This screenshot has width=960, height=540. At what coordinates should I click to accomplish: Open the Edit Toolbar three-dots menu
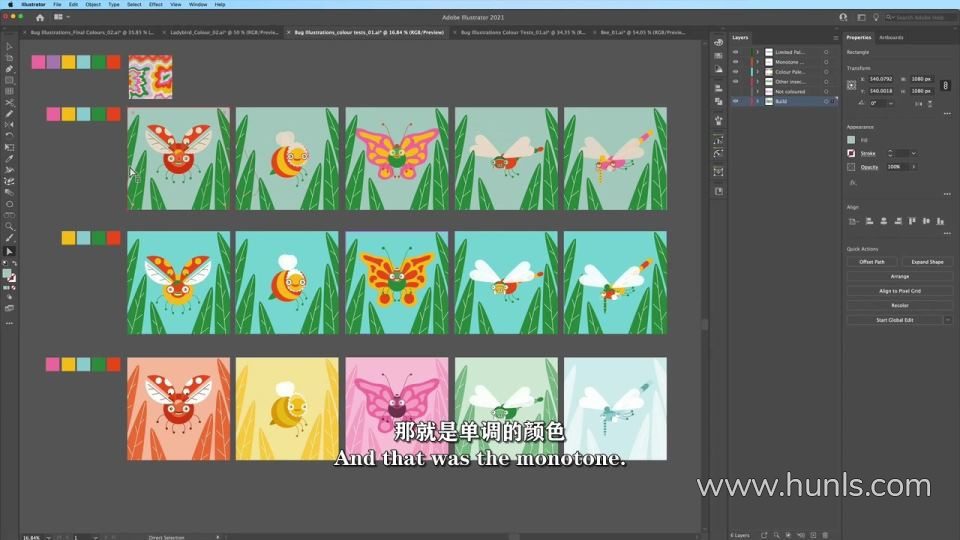point(9,323)
